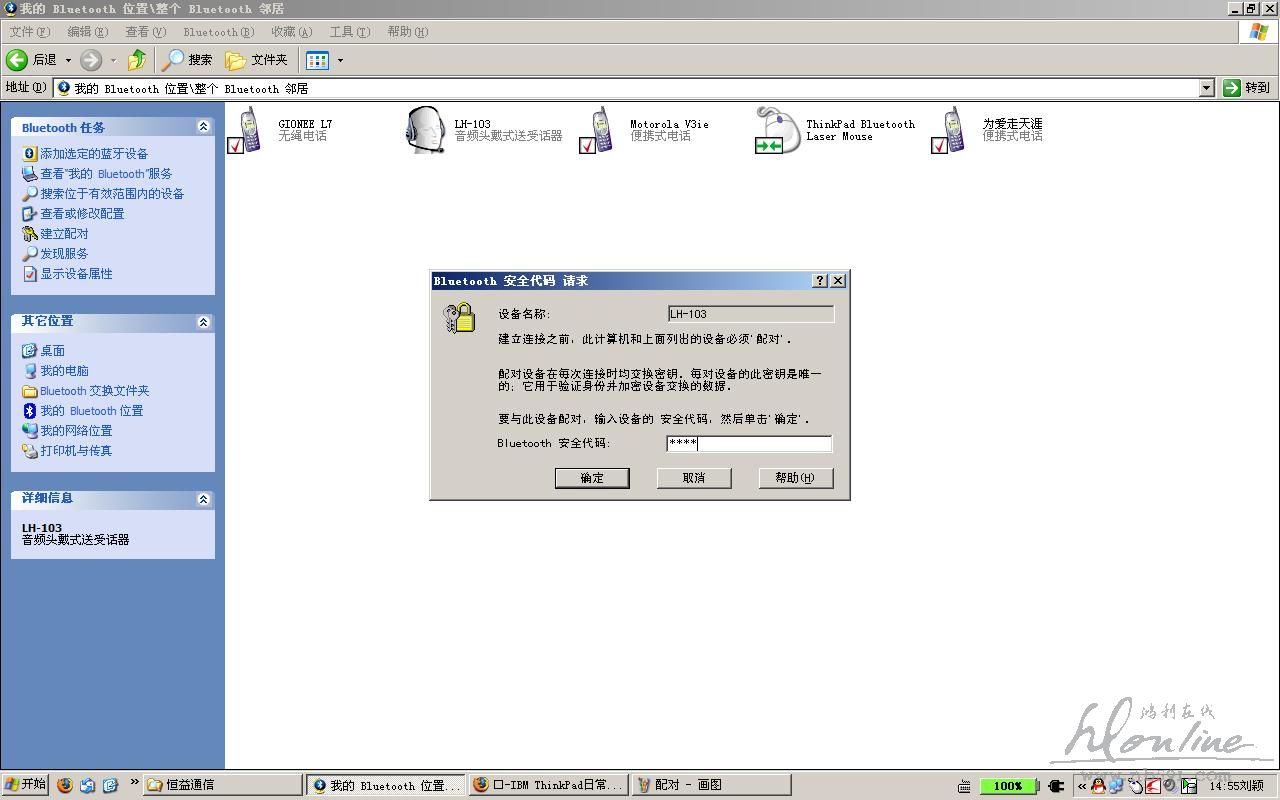Click 发现服务 link

pyautogui.click(x=64, y=254)
